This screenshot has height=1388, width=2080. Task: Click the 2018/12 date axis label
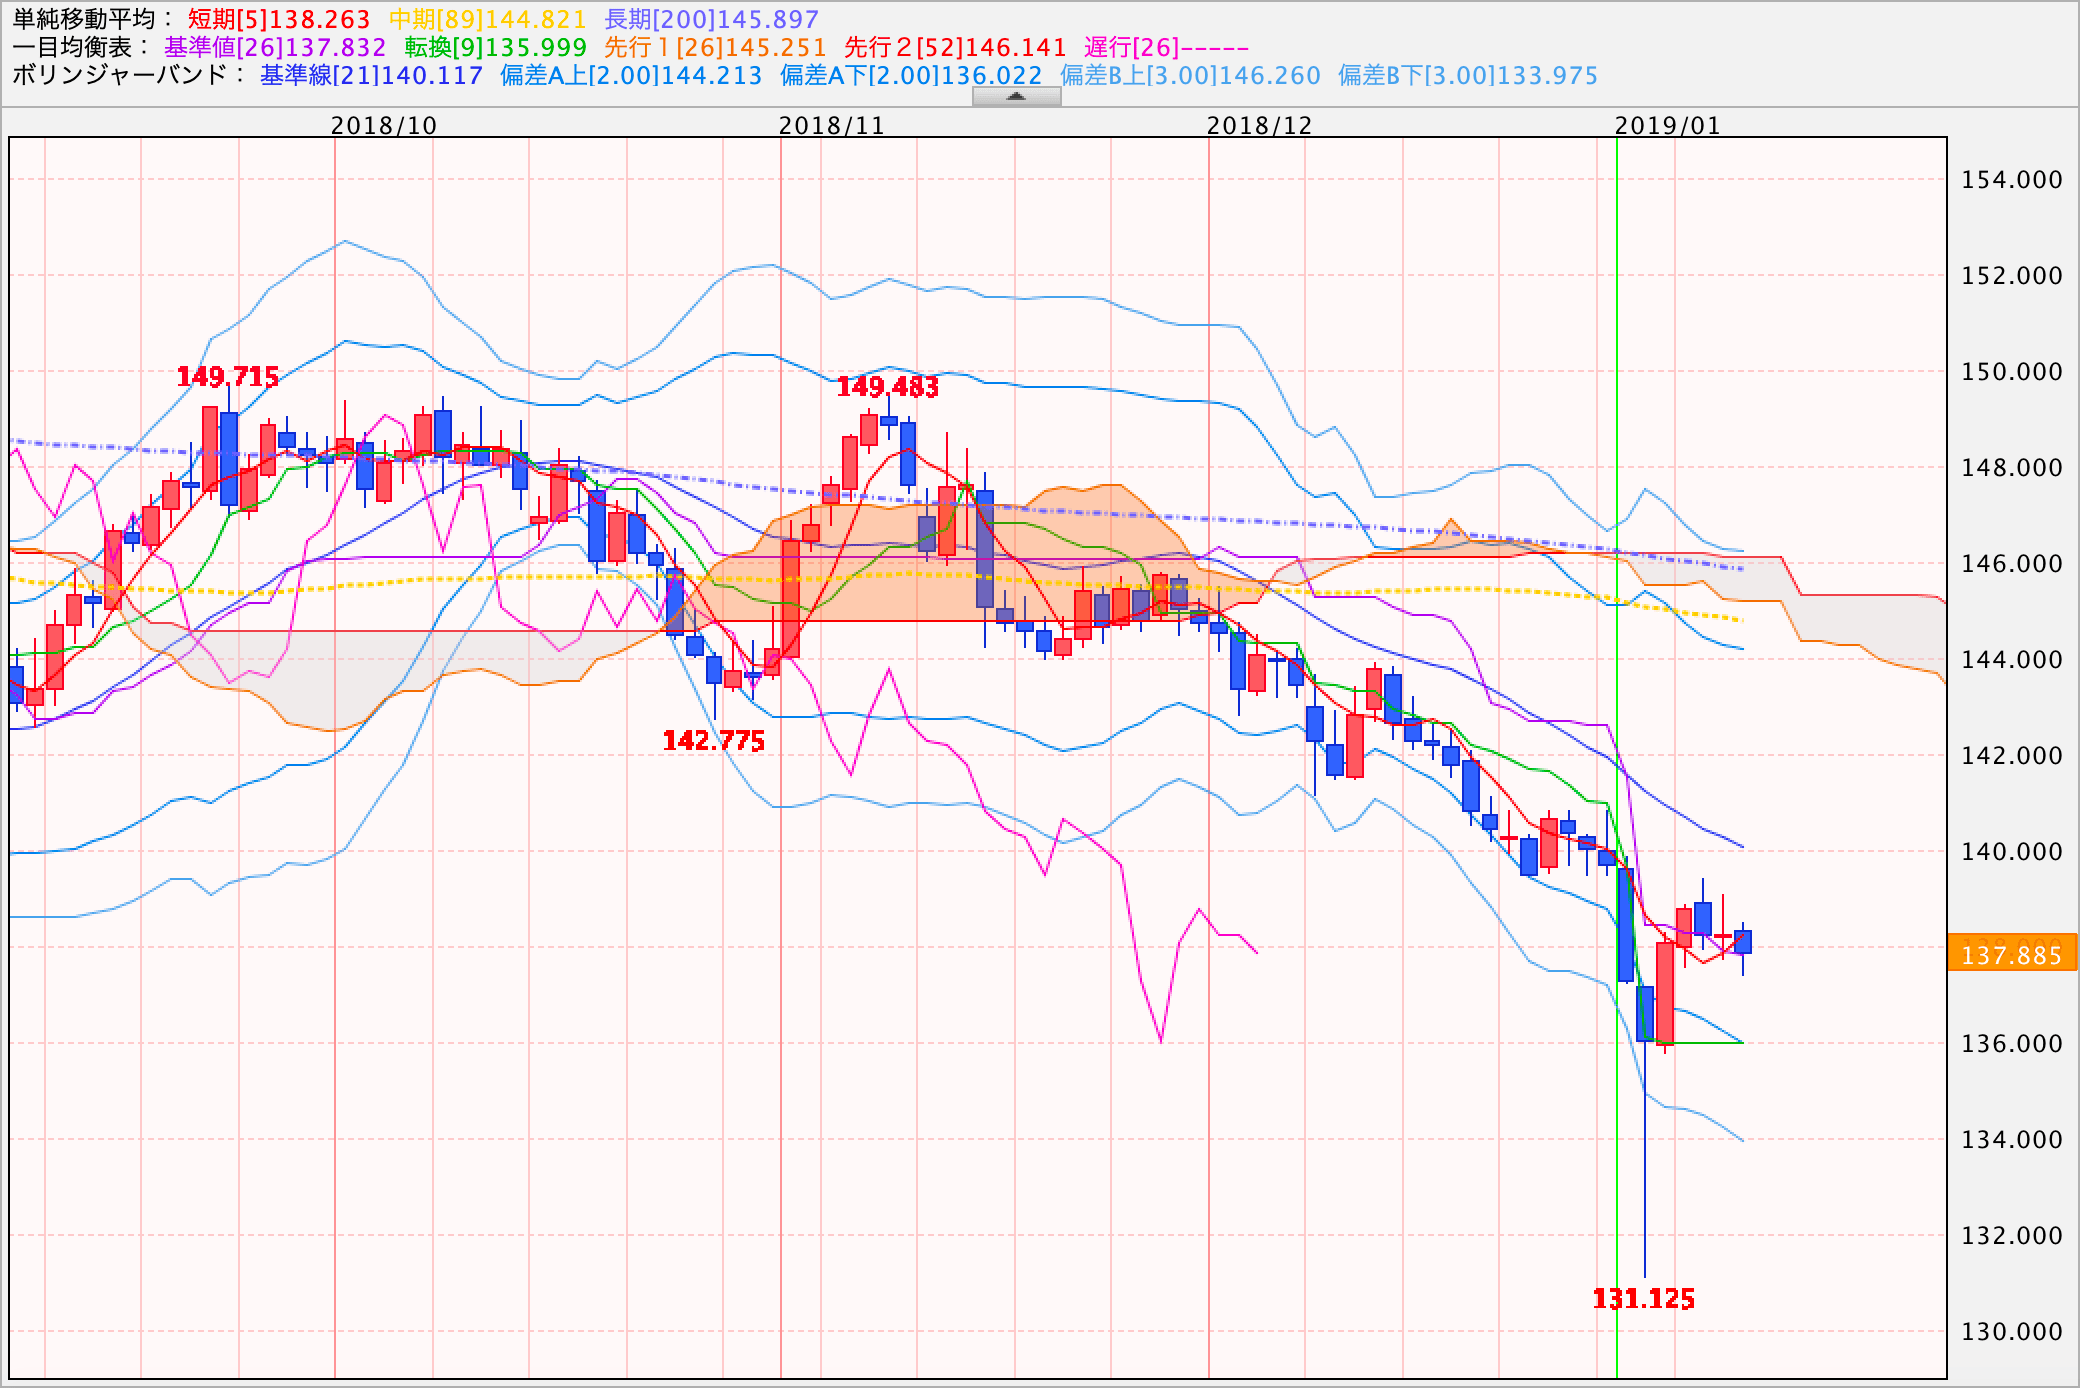(x=1260, y=125)
